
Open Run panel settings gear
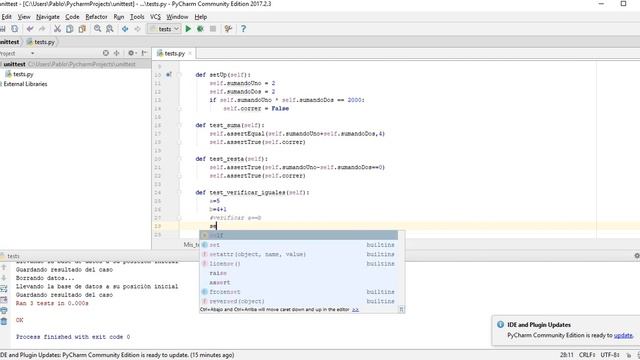pyautogui.click(x=637, y=256)
